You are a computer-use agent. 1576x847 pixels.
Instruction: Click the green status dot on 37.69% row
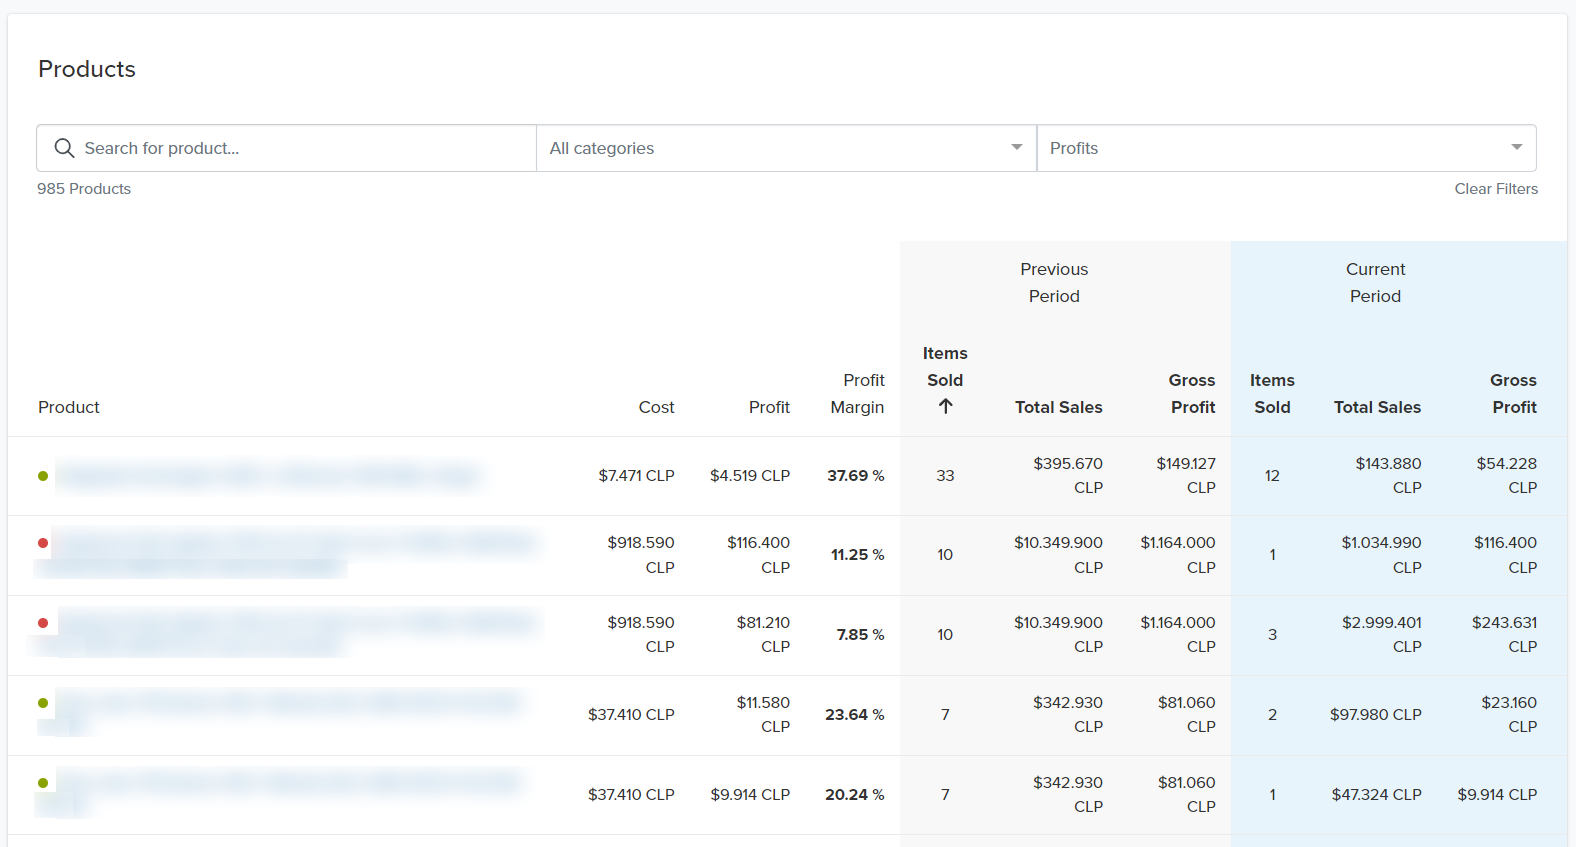[43, 476]
